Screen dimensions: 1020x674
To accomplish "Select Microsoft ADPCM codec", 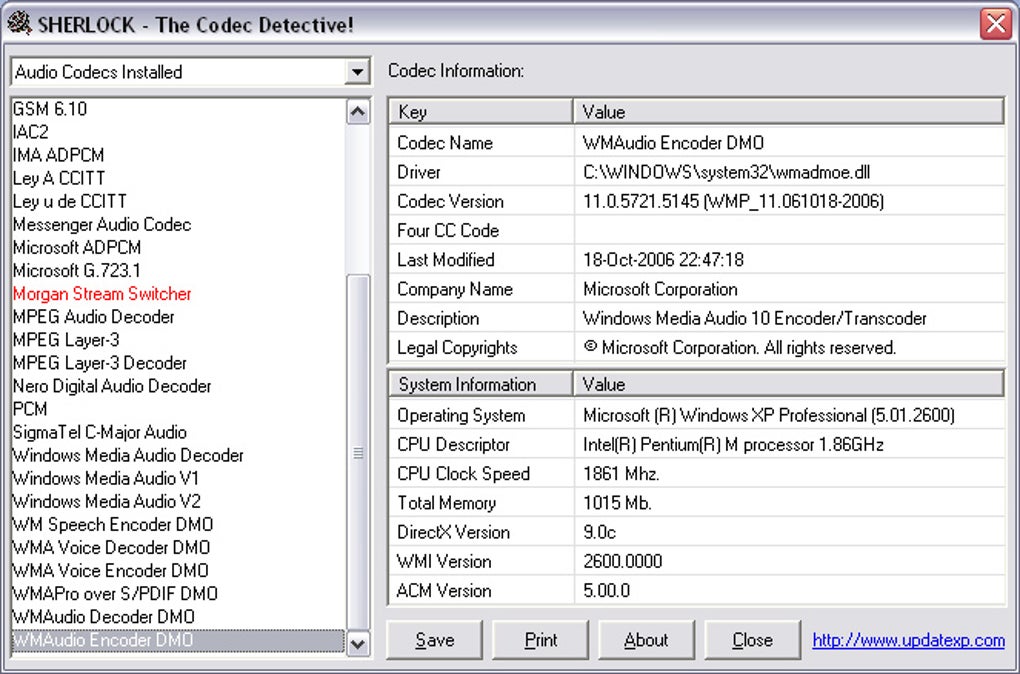I will click(x=77, y=247).
